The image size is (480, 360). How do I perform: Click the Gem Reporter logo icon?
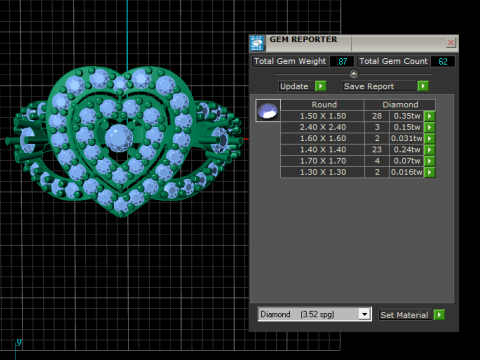click(257, 43)
